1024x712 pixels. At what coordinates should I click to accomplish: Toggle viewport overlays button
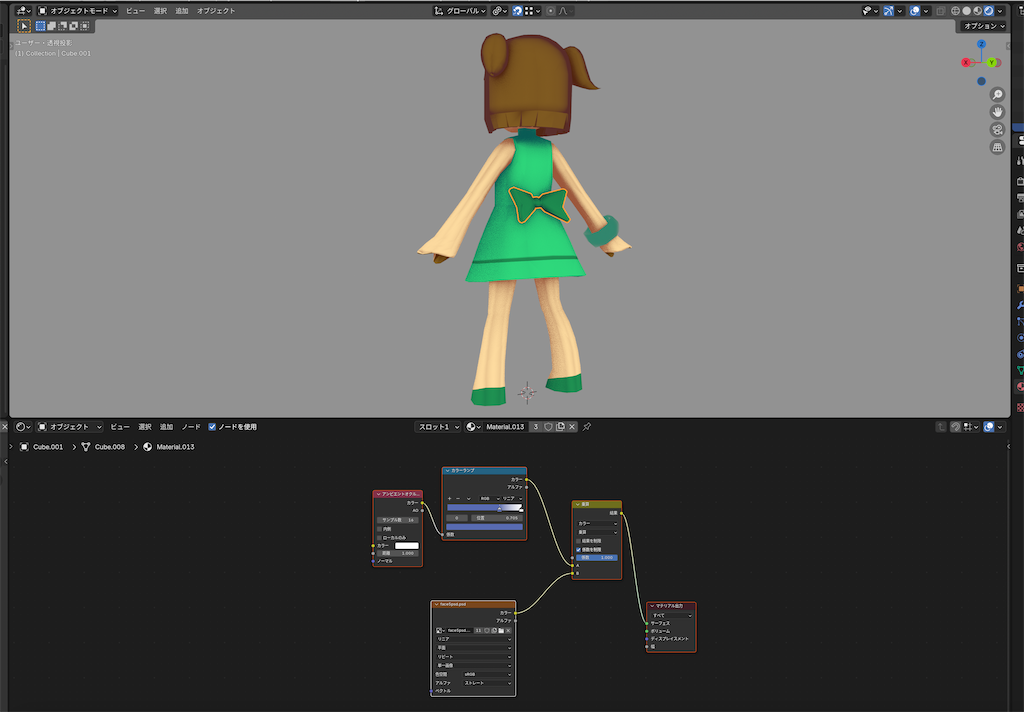tap(915, 10)
